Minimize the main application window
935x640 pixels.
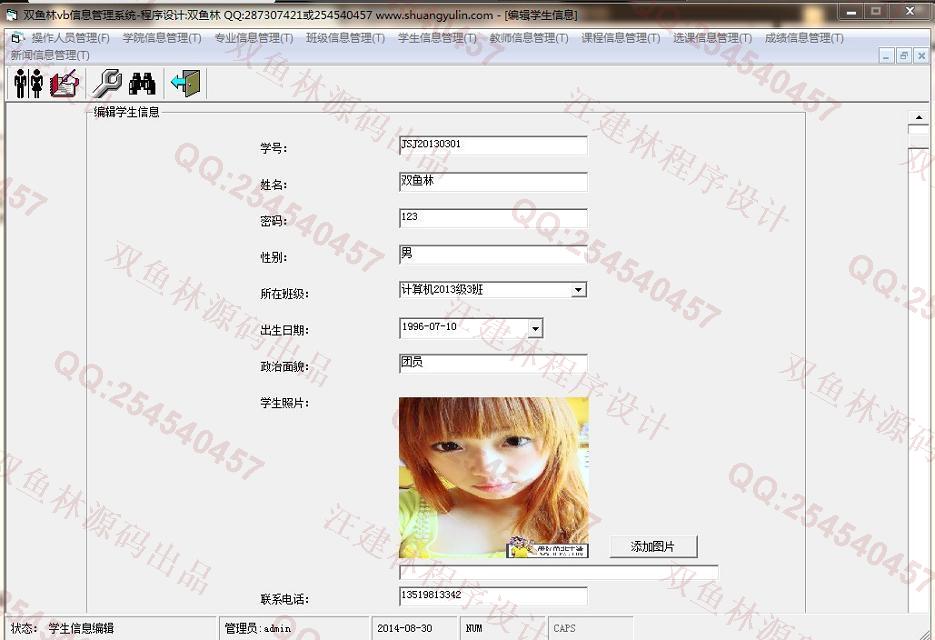pyautogui.click(x=852, y=11)
